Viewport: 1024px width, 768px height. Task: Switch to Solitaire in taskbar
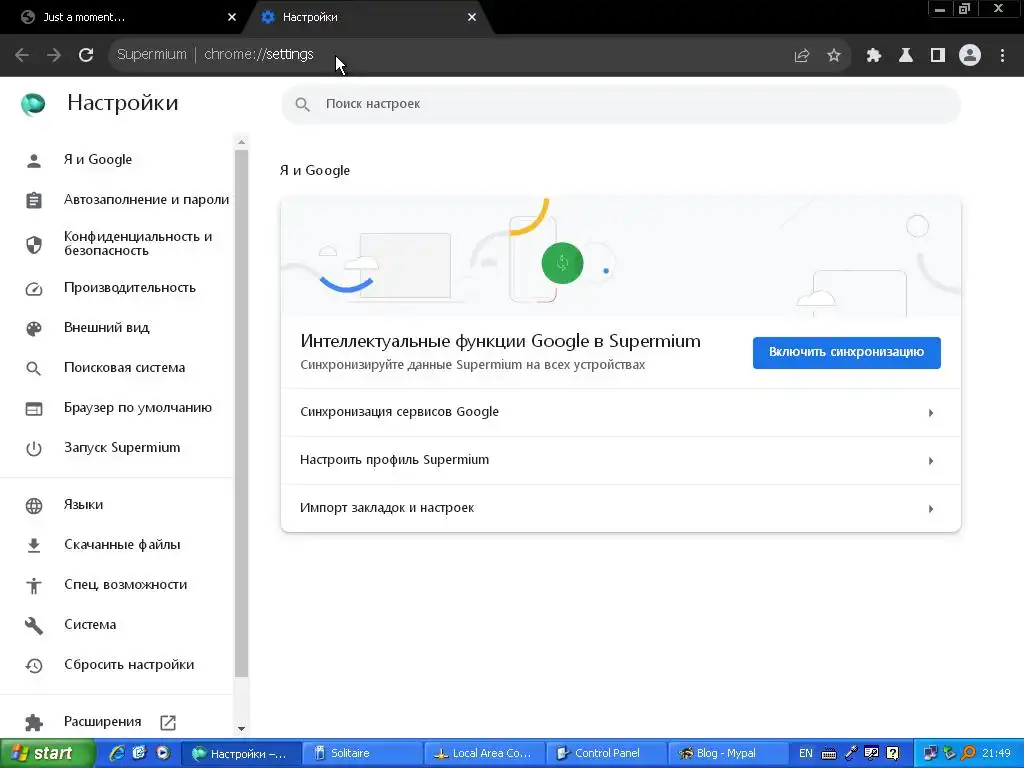coord(362,754)
